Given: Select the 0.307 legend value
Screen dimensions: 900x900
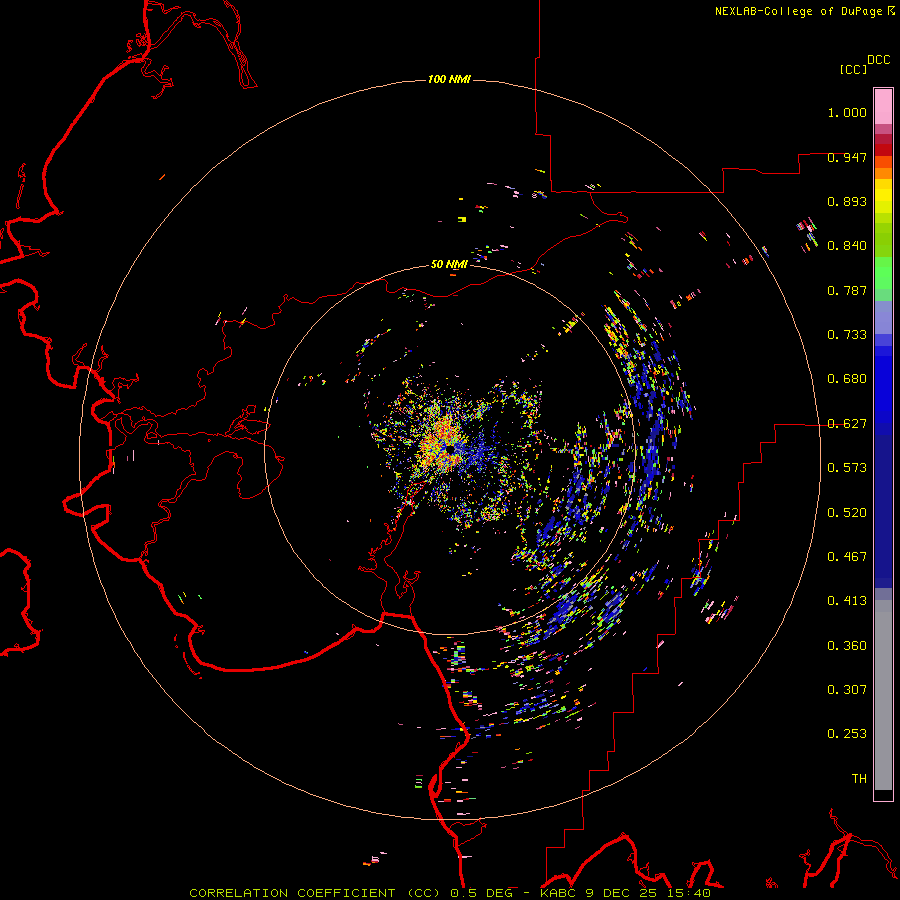Looking at the screenshot, I should tap(847, 690).
